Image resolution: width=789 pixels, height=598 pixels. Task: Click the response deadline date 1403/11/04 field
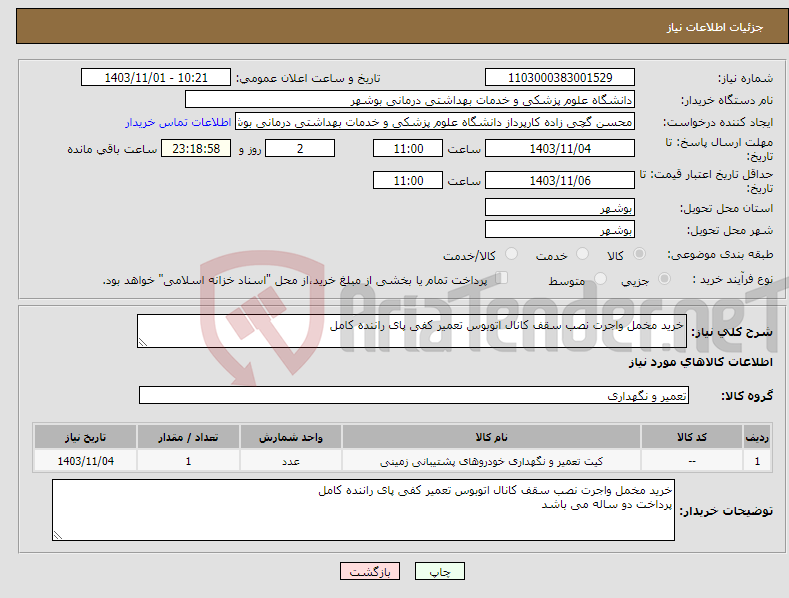560,148
